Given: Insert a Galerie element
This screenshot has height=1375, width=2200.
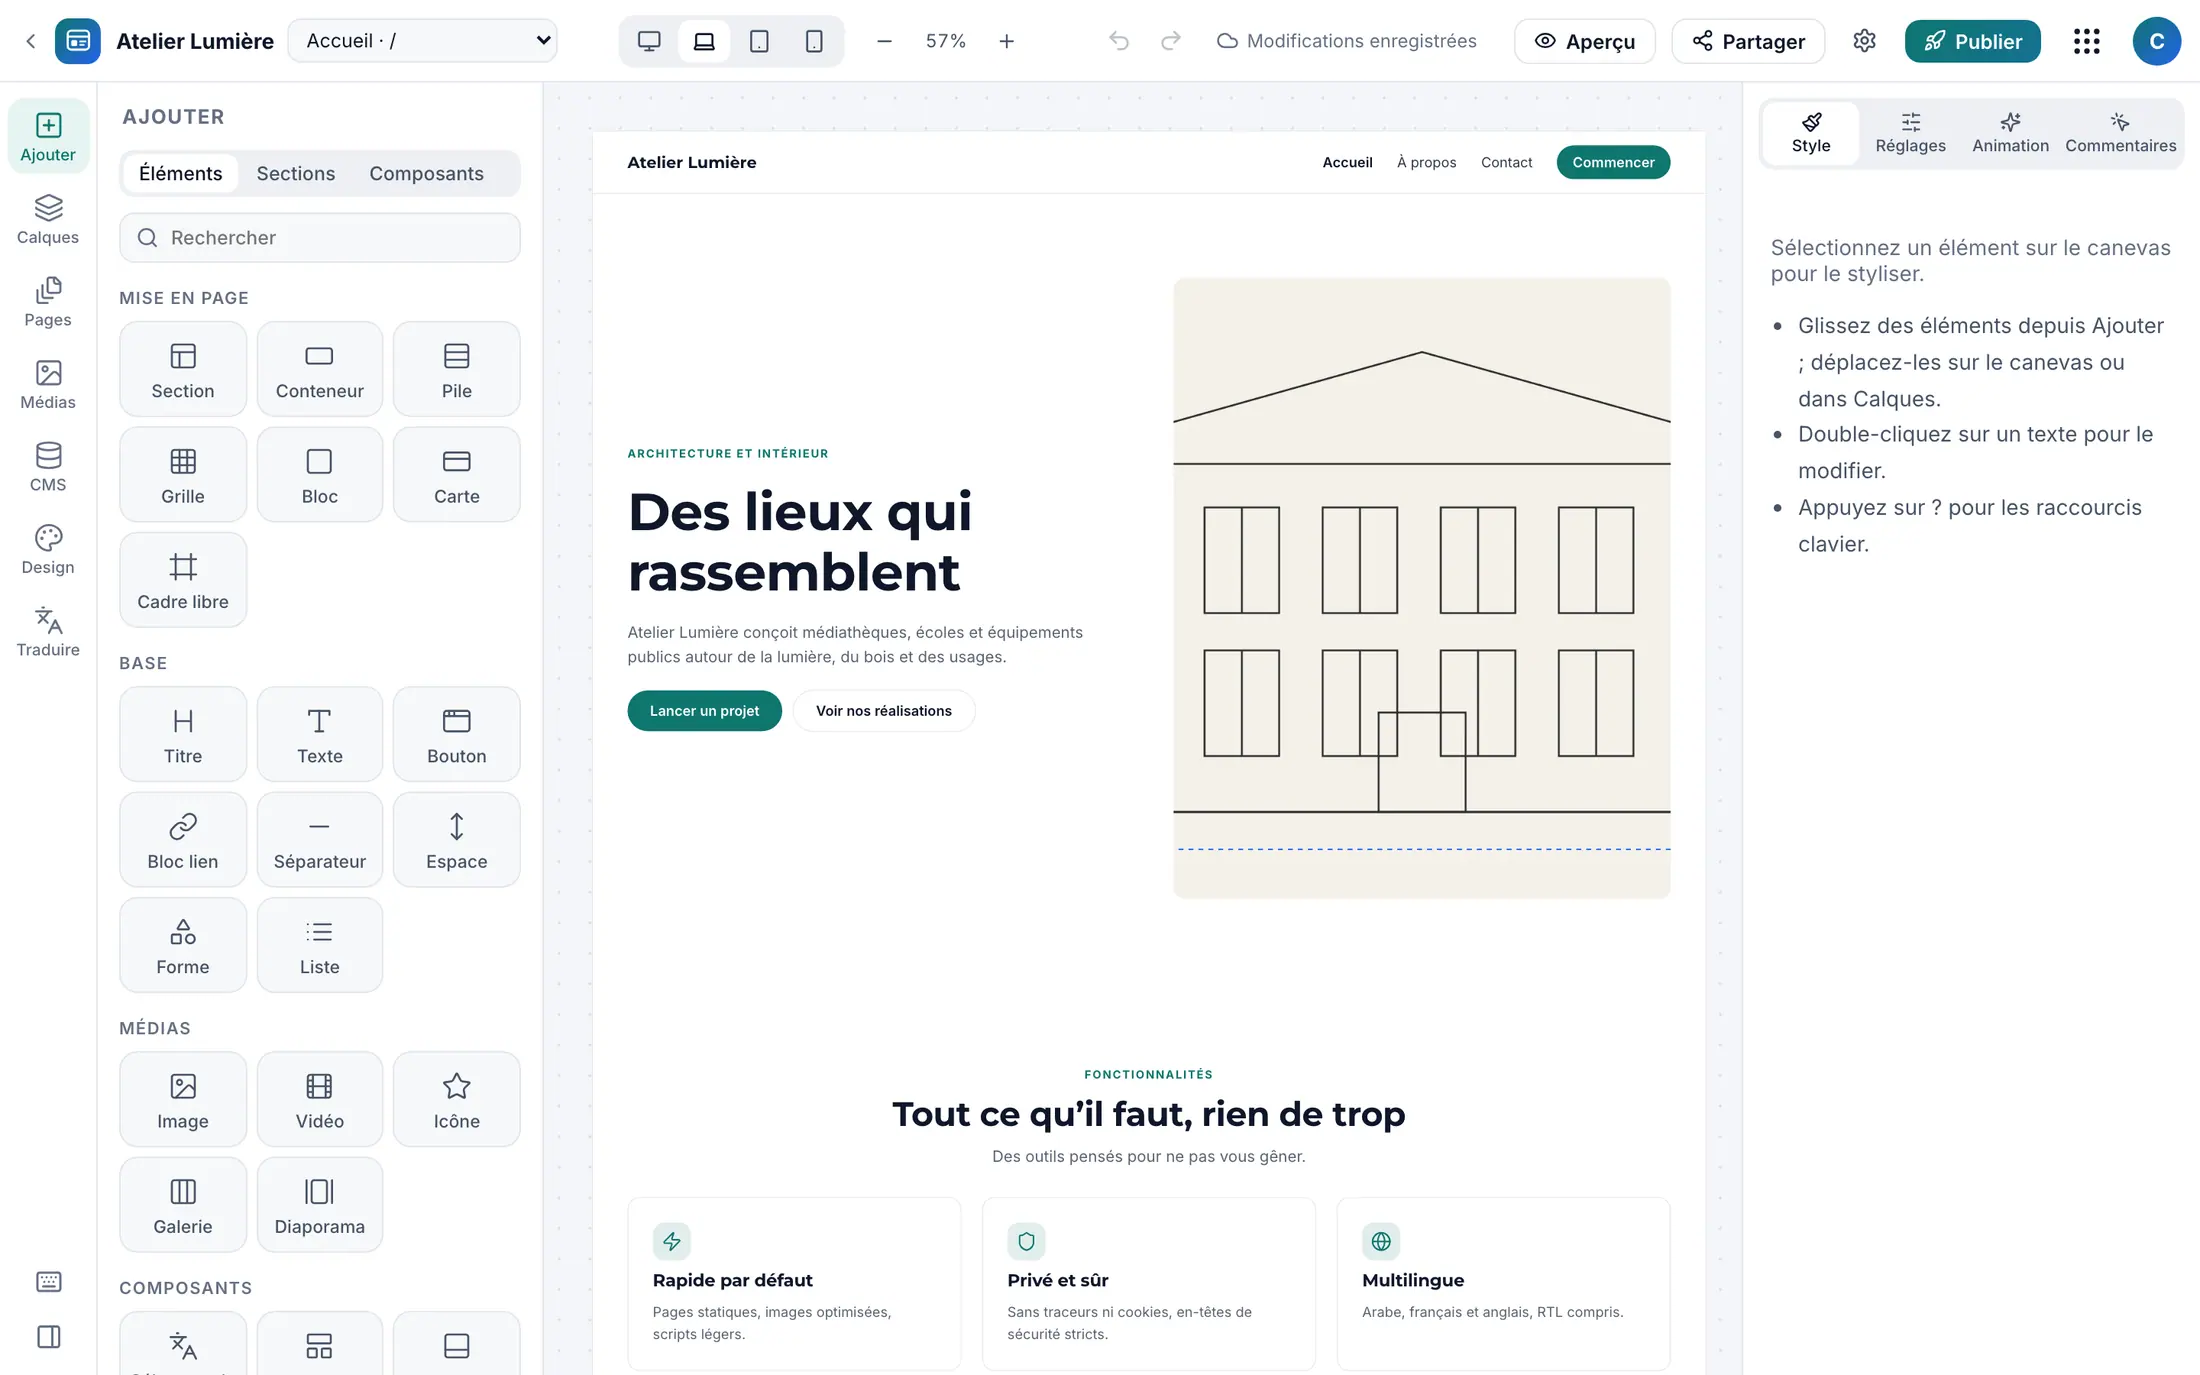Looking at the screenshot, I should pos(183,1205).
